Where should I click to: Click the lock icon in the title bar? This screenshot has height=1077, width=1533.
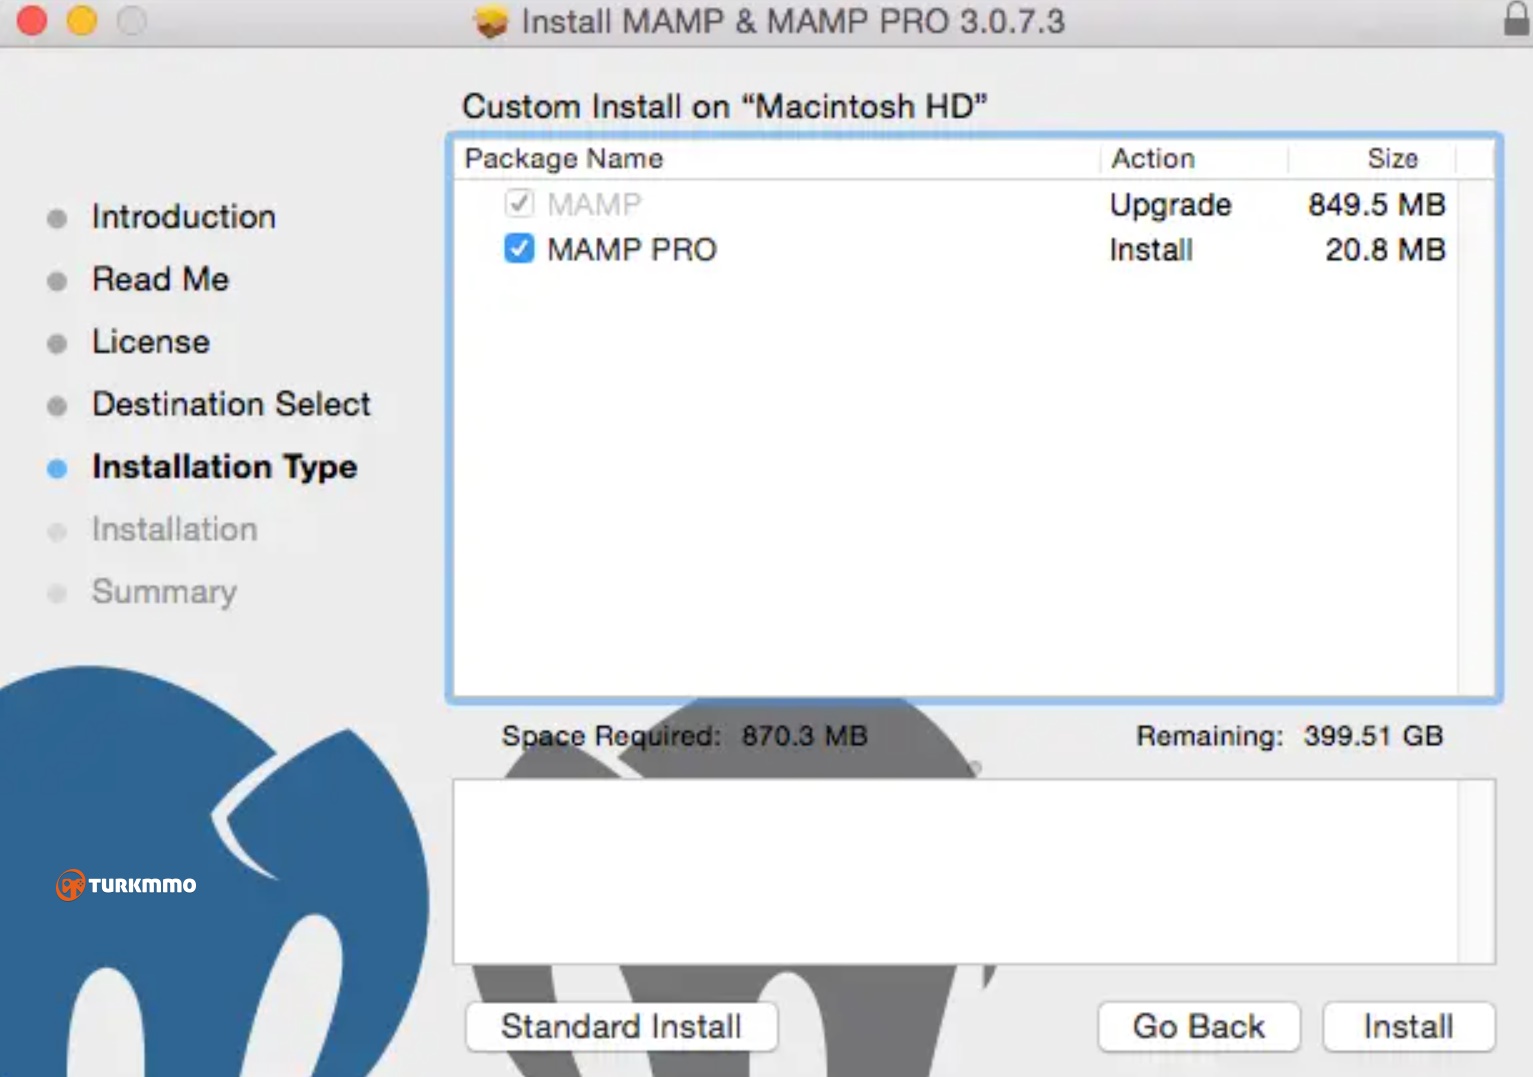[x=1517, y=19]
